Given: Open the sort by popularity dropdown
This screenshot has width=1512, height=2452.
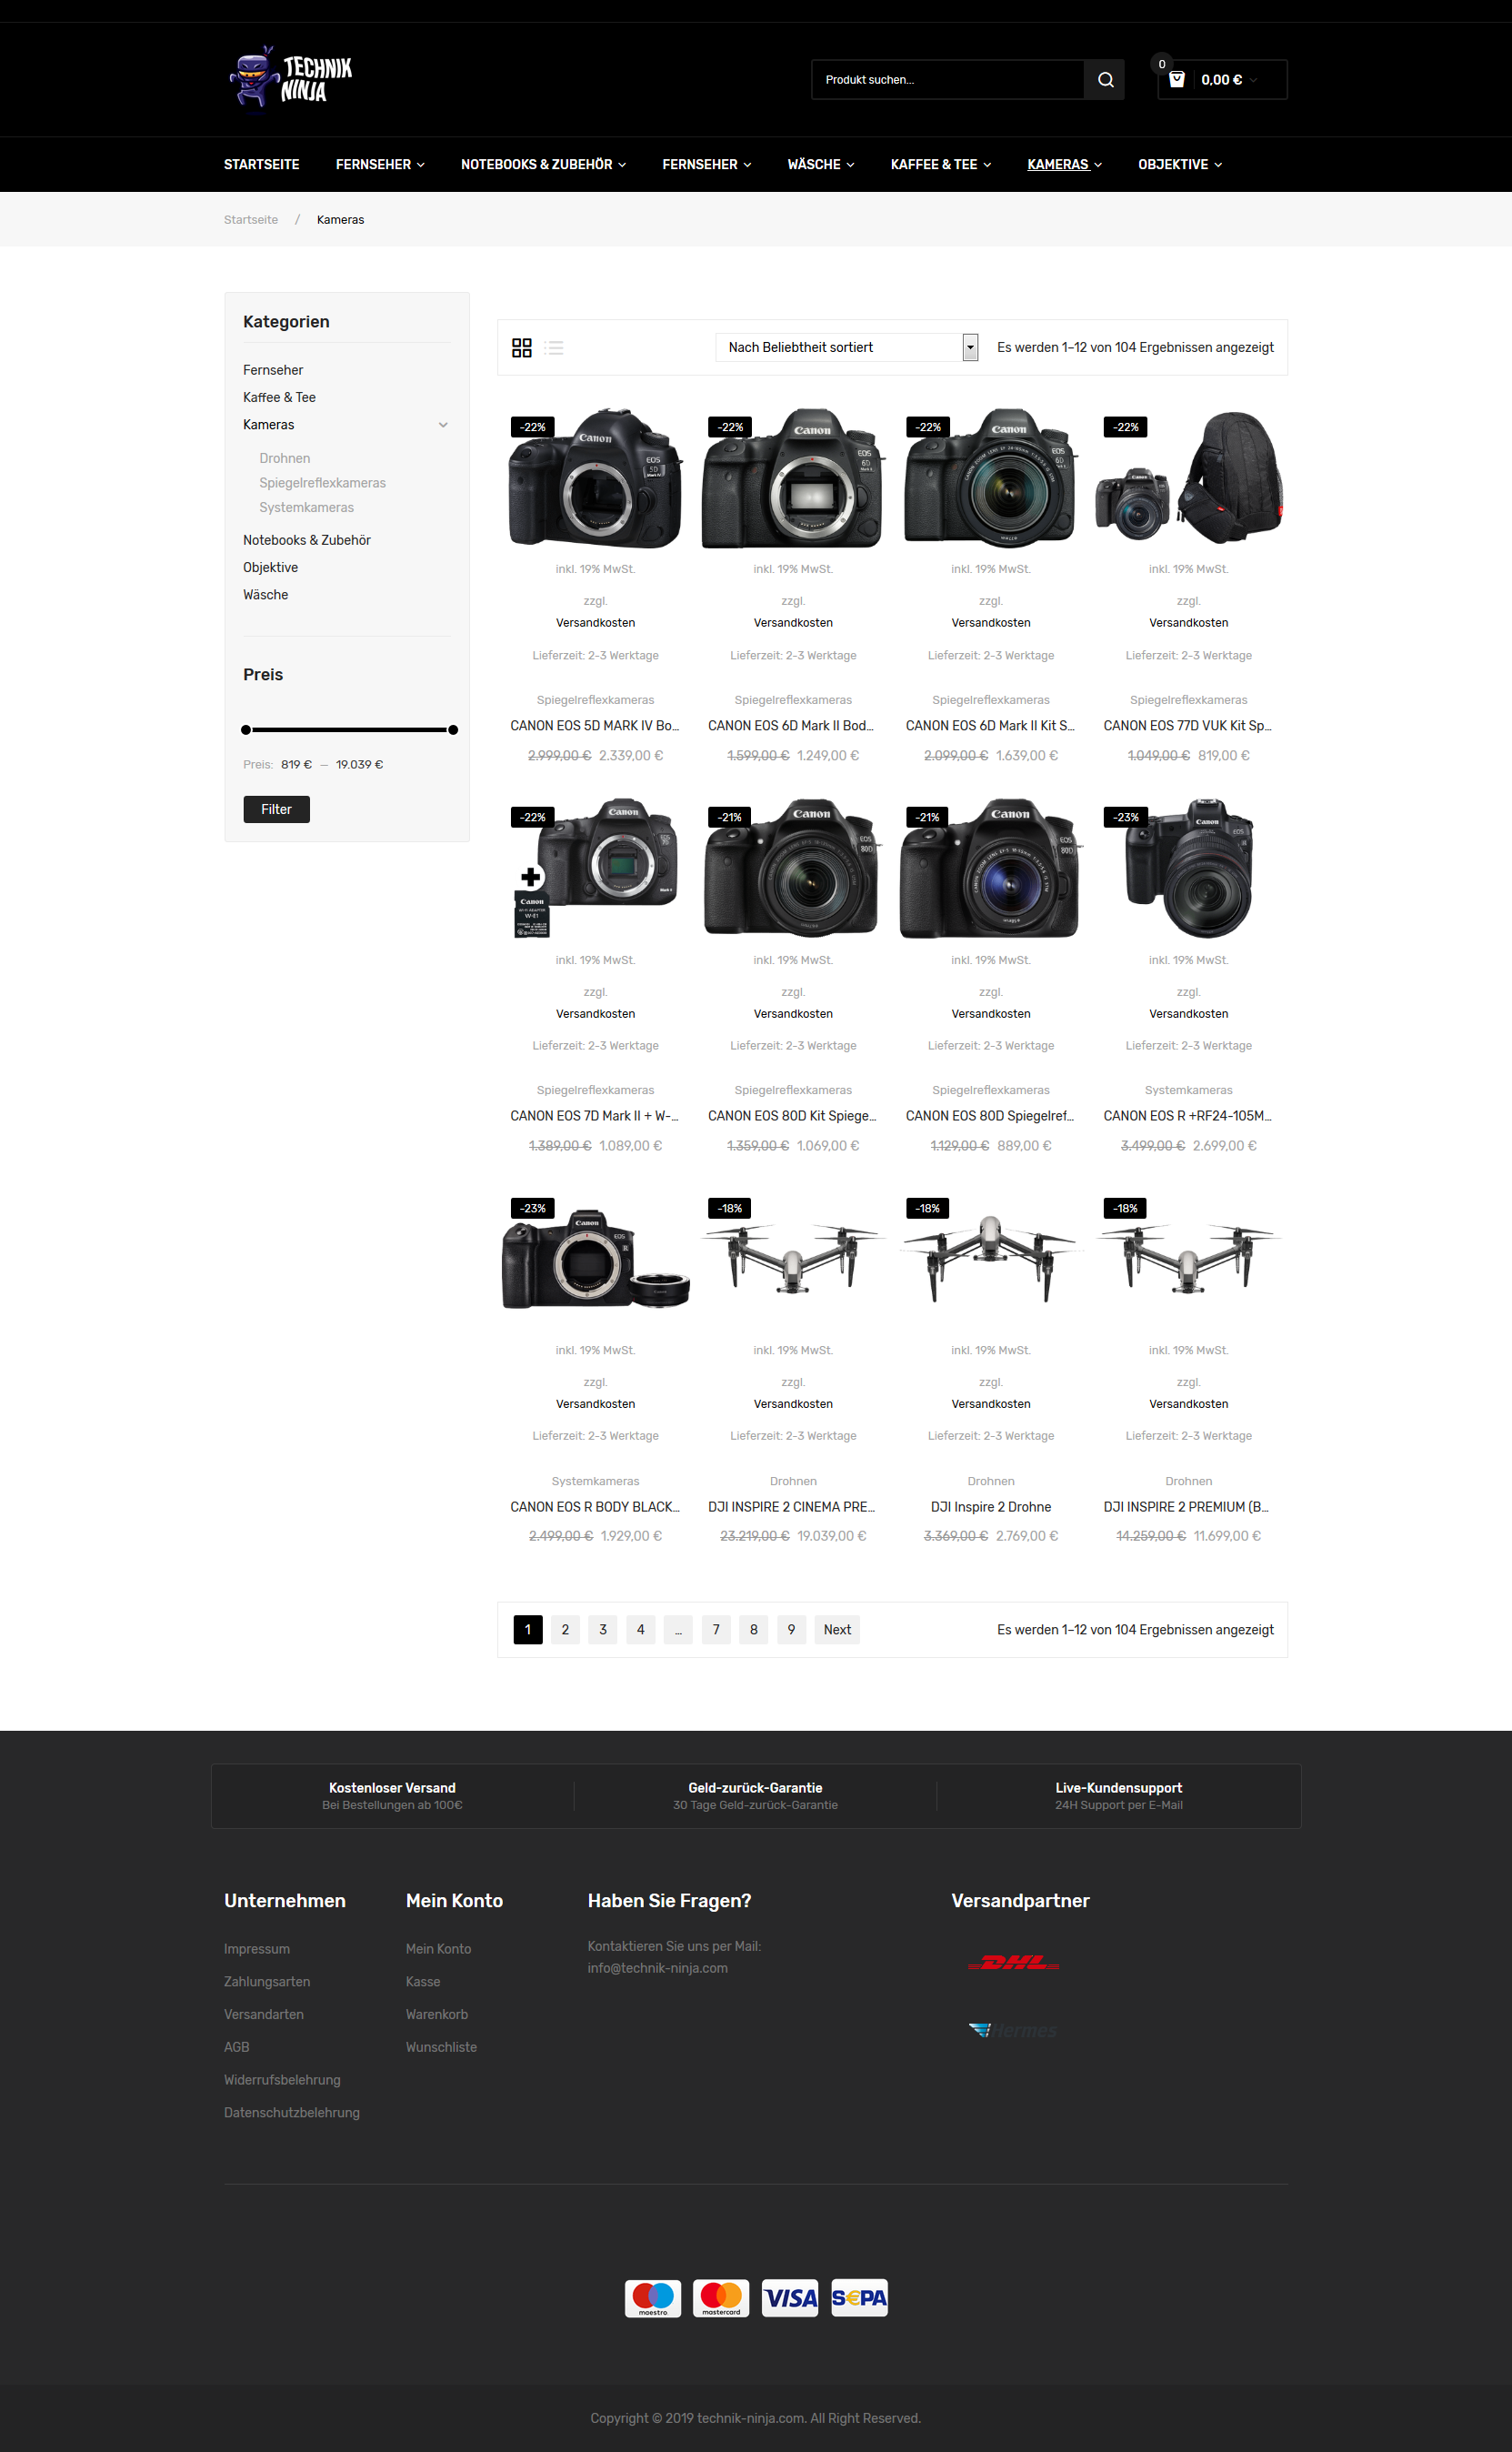Looking at the screenshot, I should tap(846, 347).
